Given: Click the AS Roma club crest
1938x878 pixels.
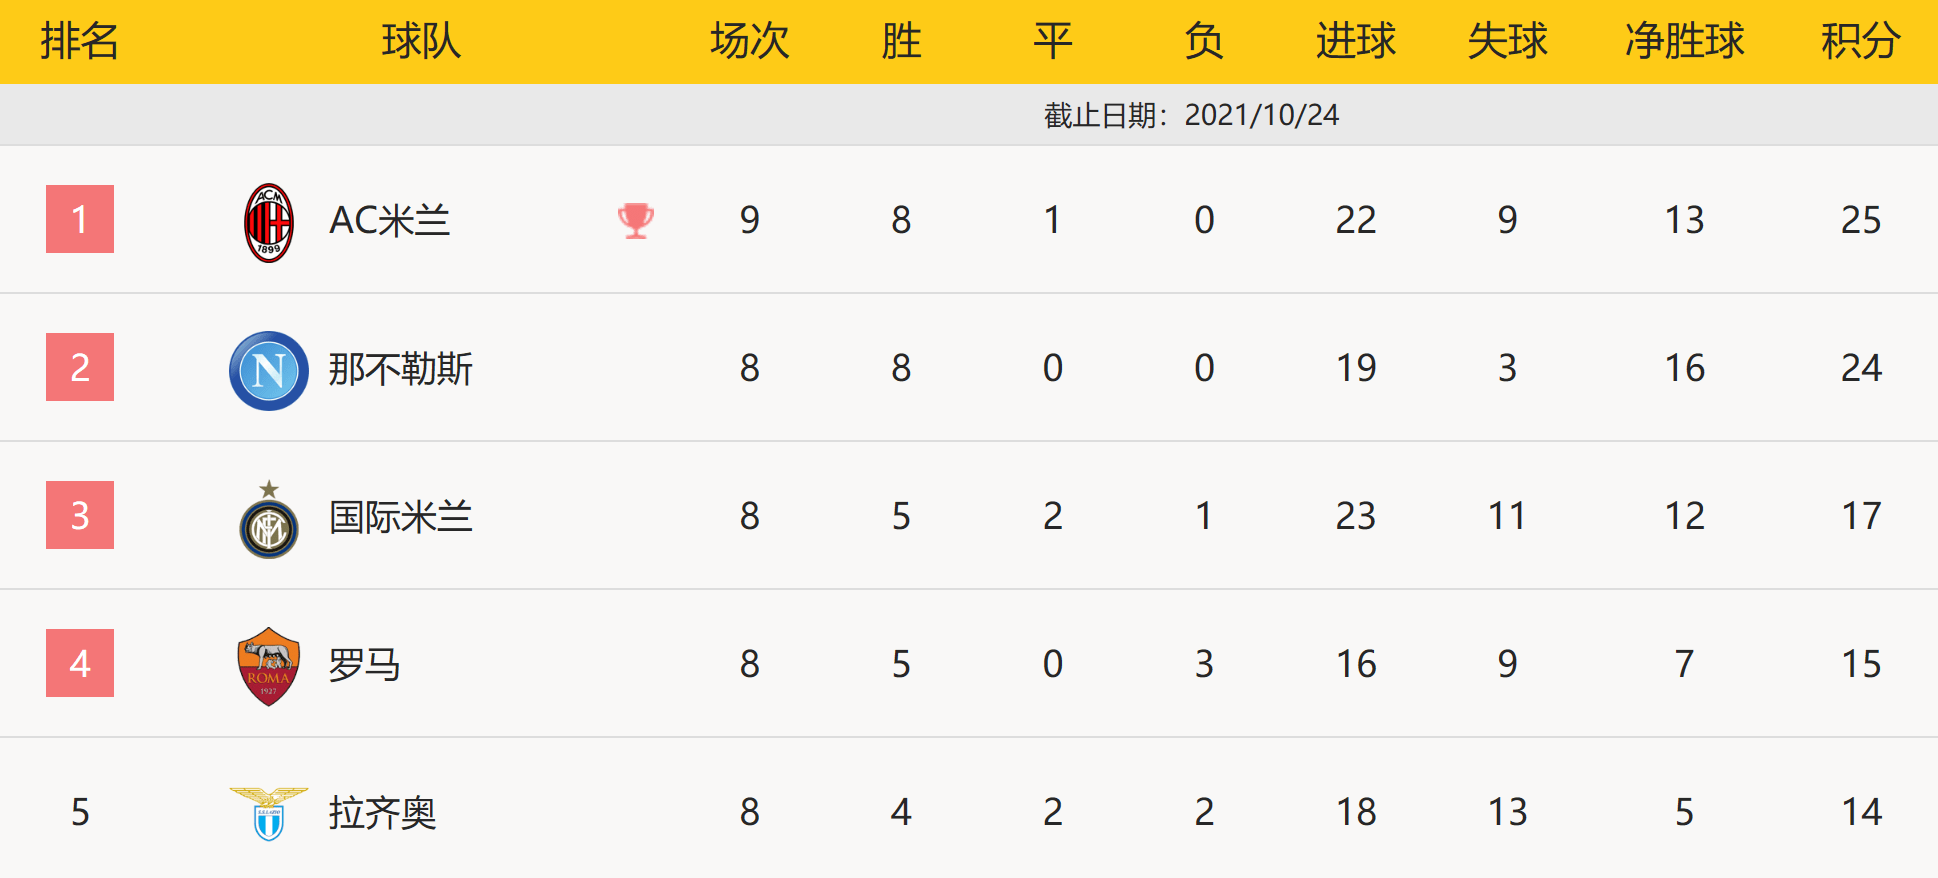Looking at the screenshot, I should click(x=269, y=666).
